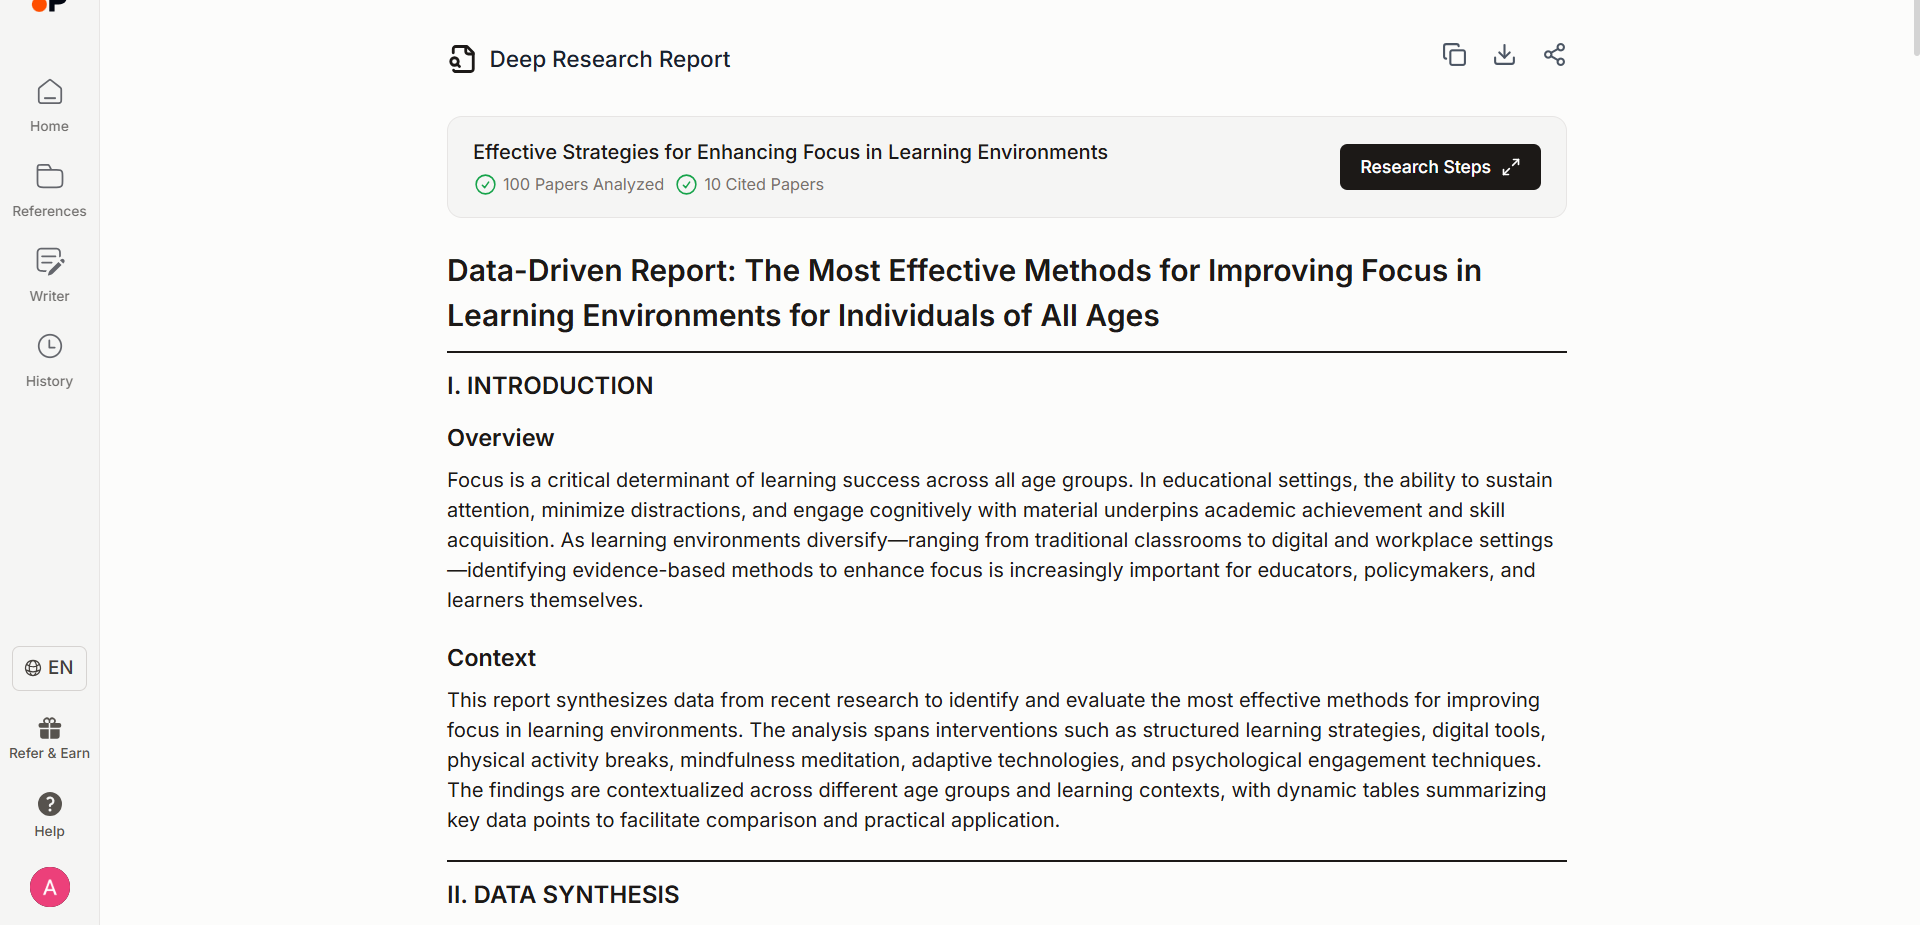Click the II. DATA SYNTHESIS heading
Image resolution: width=1920 pixels, height=925 pixels.
[563, 894]
